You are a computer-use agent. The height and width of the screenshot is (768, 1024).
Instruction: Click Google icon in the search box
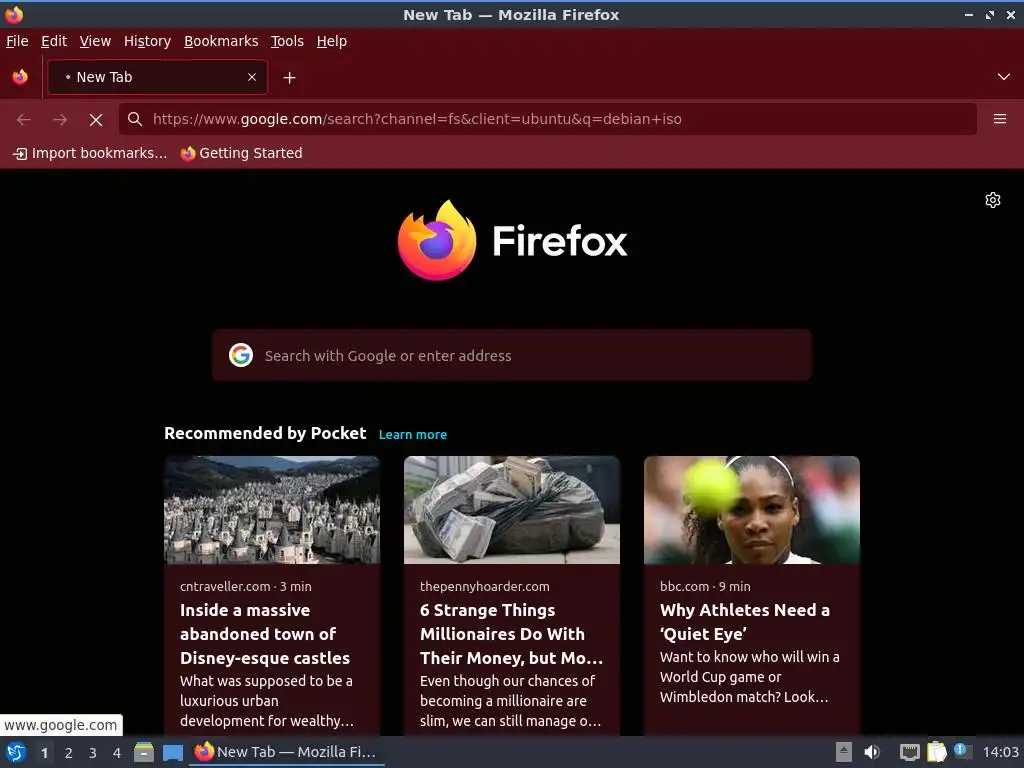point(241,355)
